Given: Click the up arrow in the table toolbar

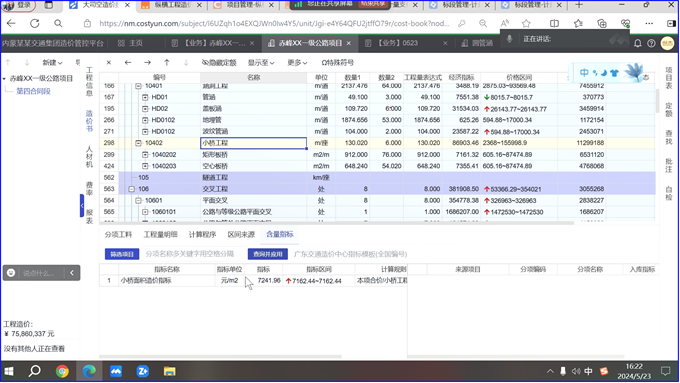Looking at the screenshot, I should click(167, 62).
